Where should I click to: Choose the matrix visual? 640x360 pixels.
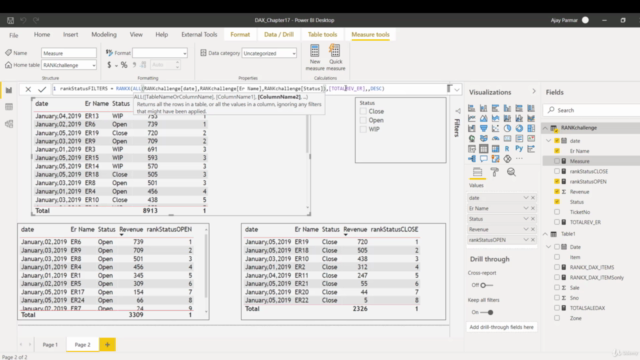click(495, 149)
